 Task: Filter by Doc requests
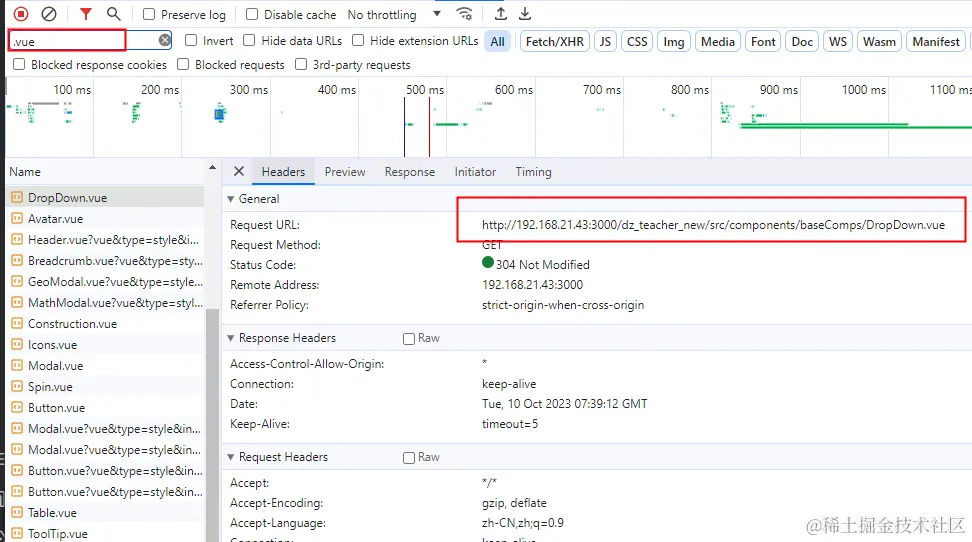802,42
